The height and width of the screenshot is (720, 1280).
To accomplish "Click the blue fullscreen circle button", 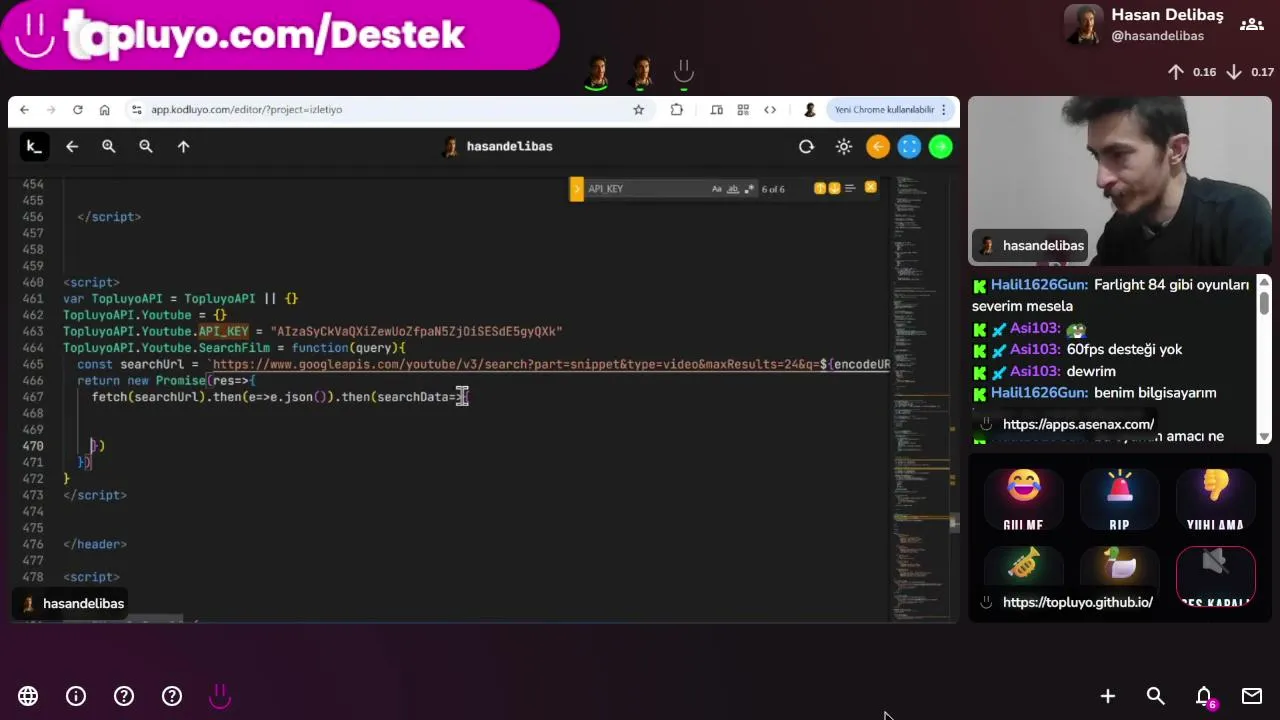I will pos(909,147).
